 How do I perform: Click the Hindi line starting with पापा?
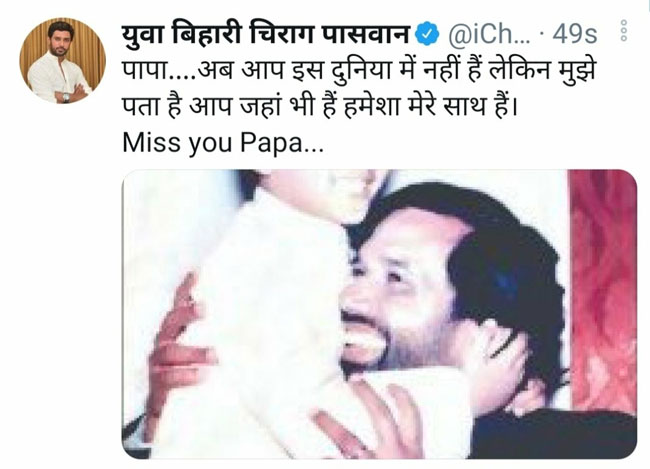pyautogui.click(x=359, y=70)
